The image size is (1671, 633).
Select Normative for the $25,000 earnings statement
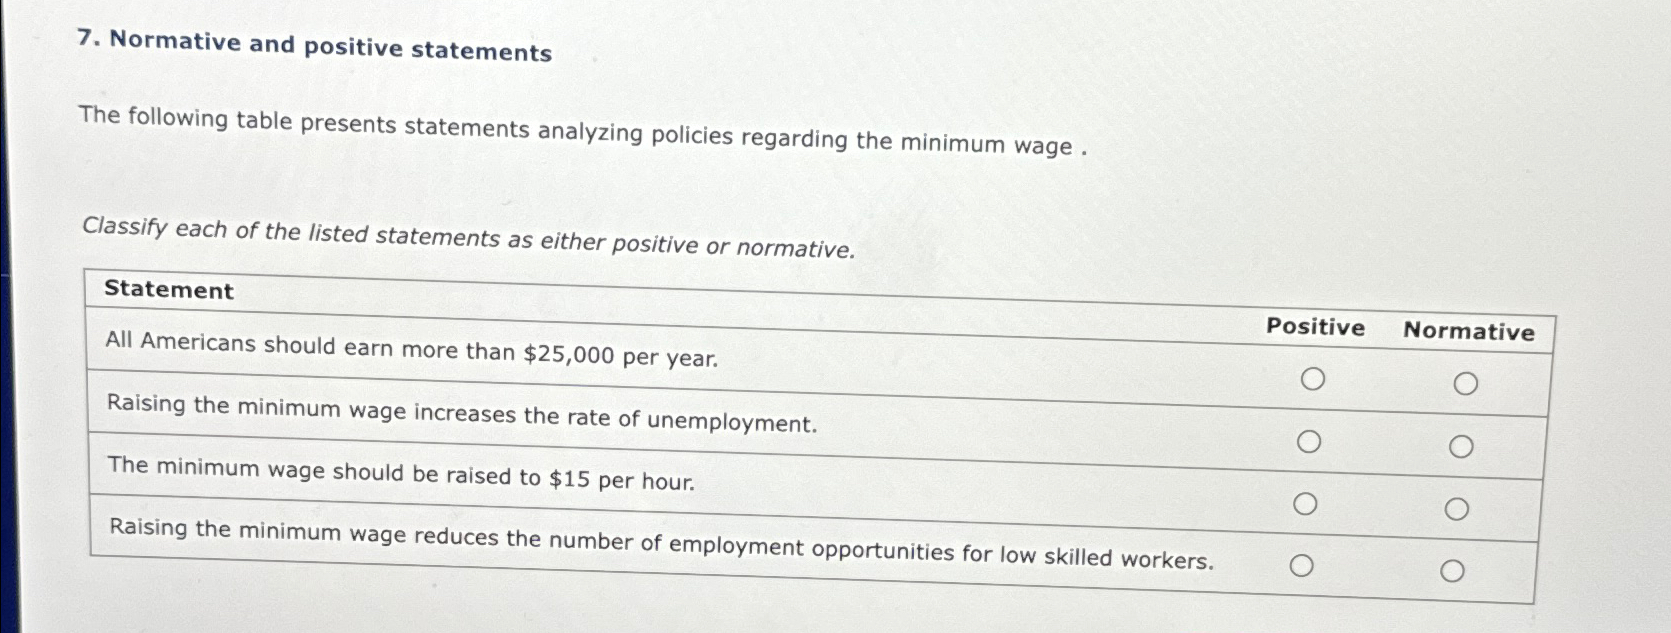click(1466, 381)
